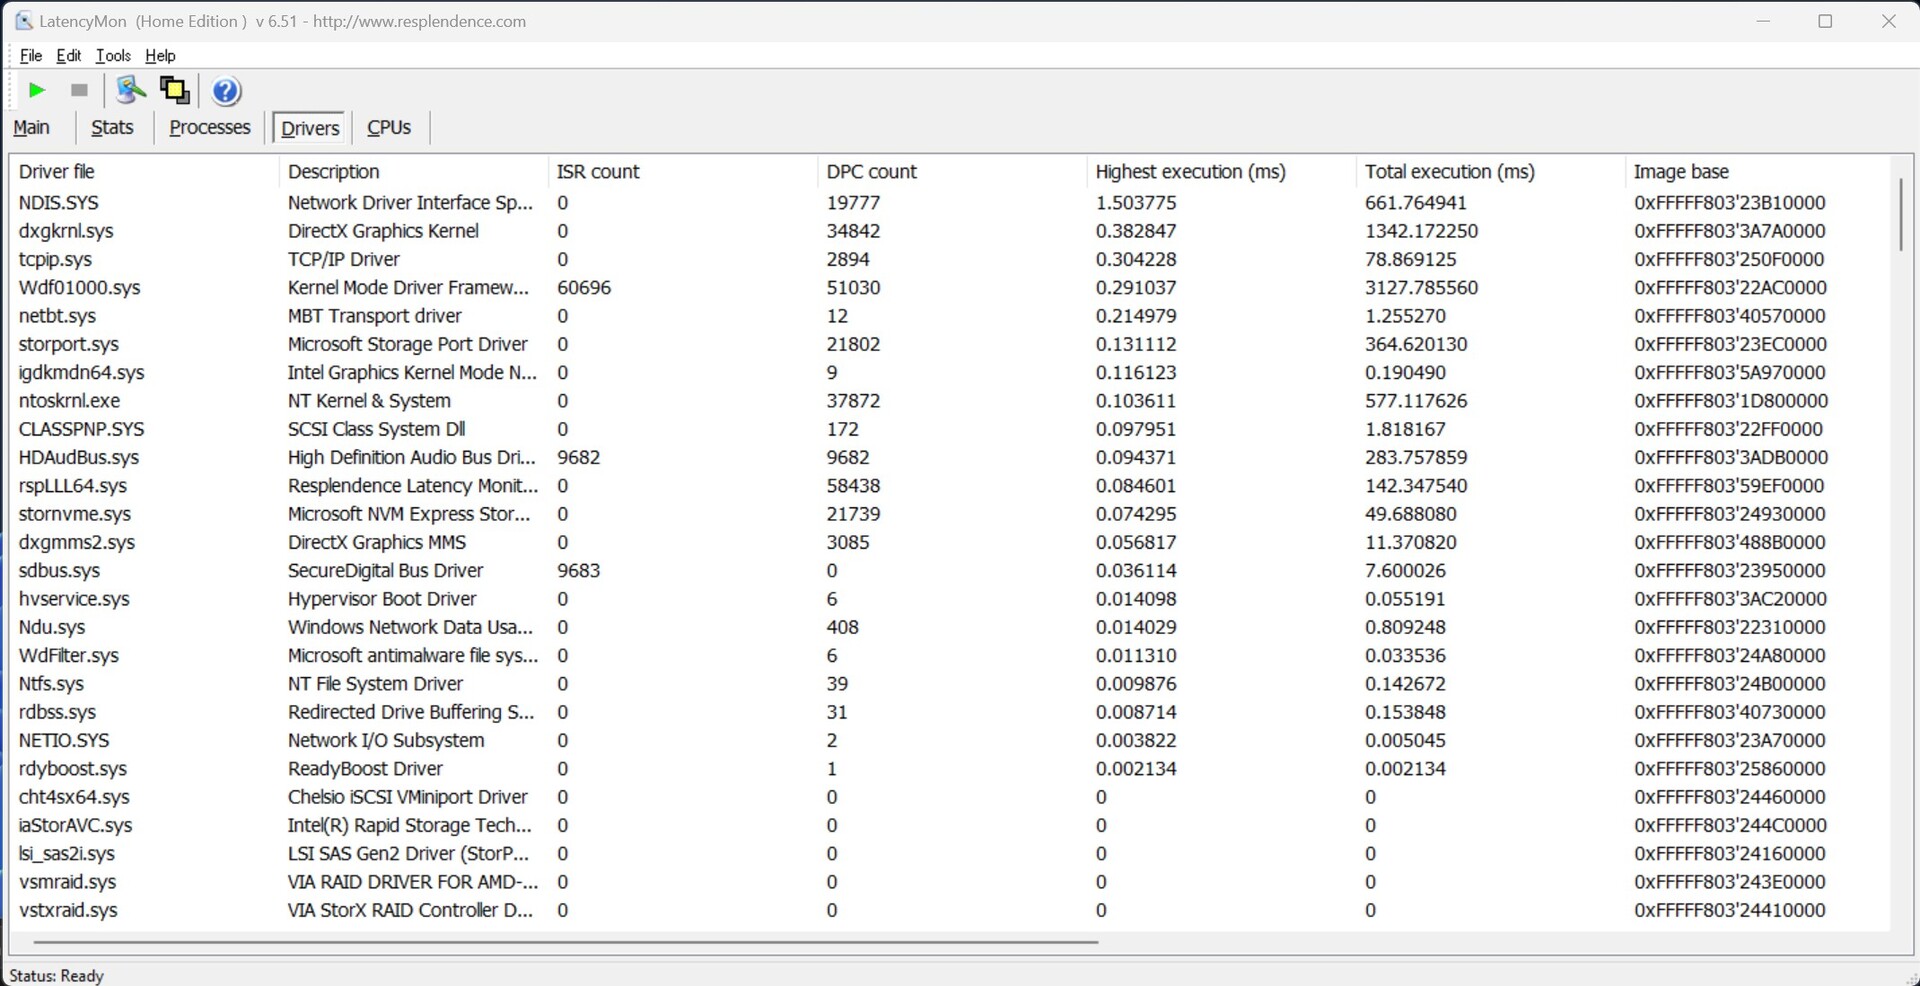The image size is (1920, 986).
Task: Click the ISR count value 60696
Action: point(584,287)
